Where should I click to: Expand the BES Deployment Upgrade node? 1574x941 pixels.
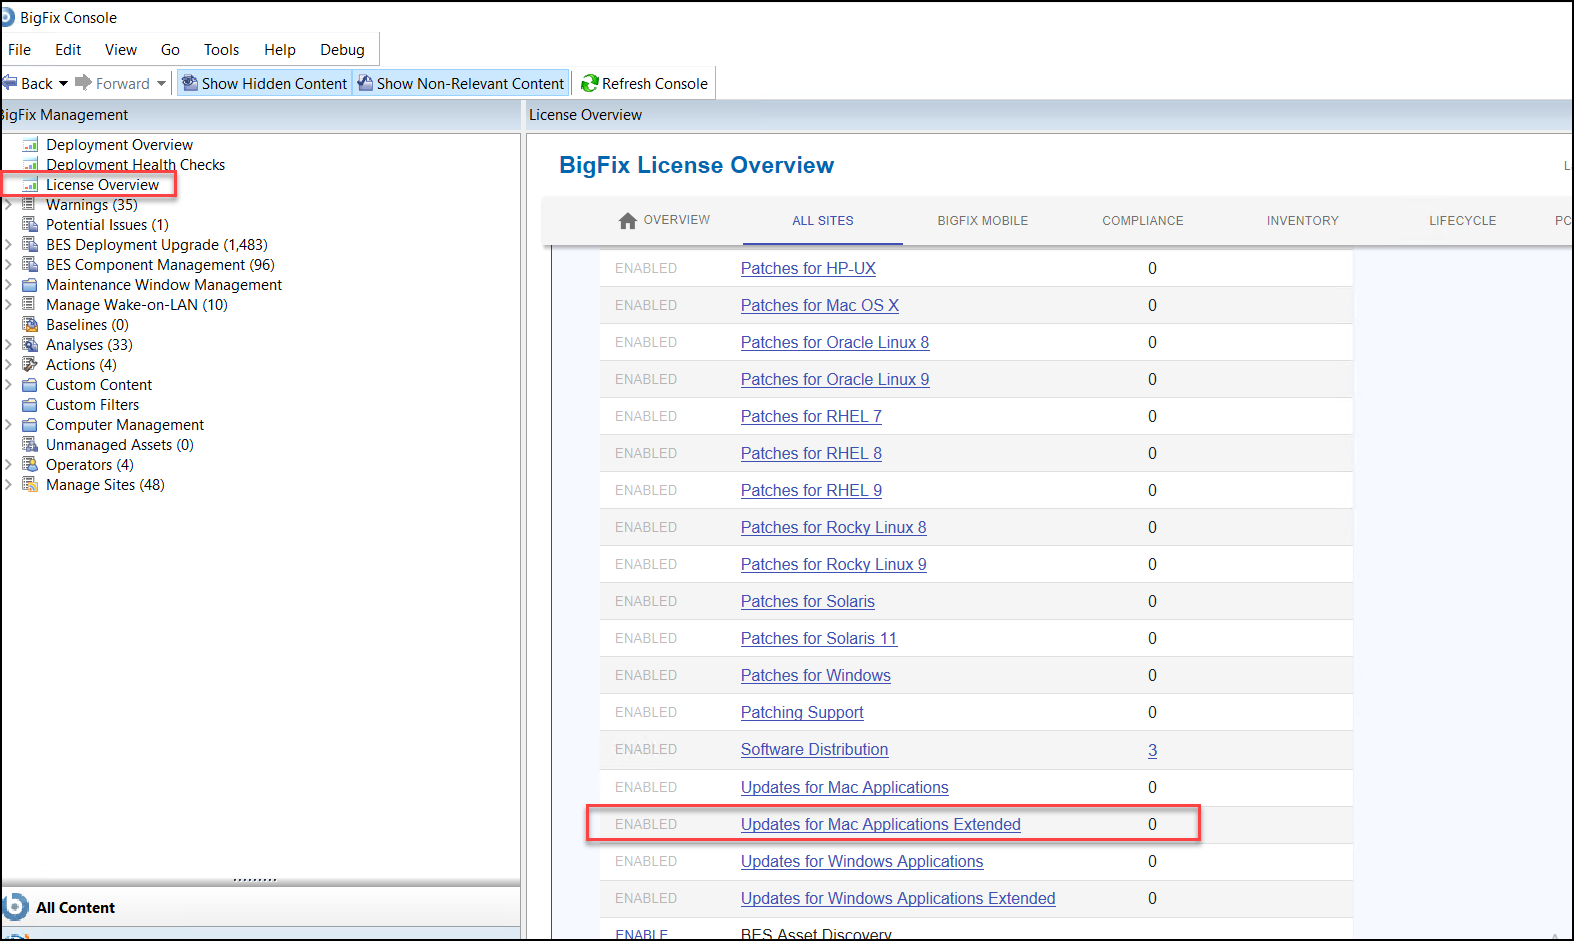tap(8, 245)
